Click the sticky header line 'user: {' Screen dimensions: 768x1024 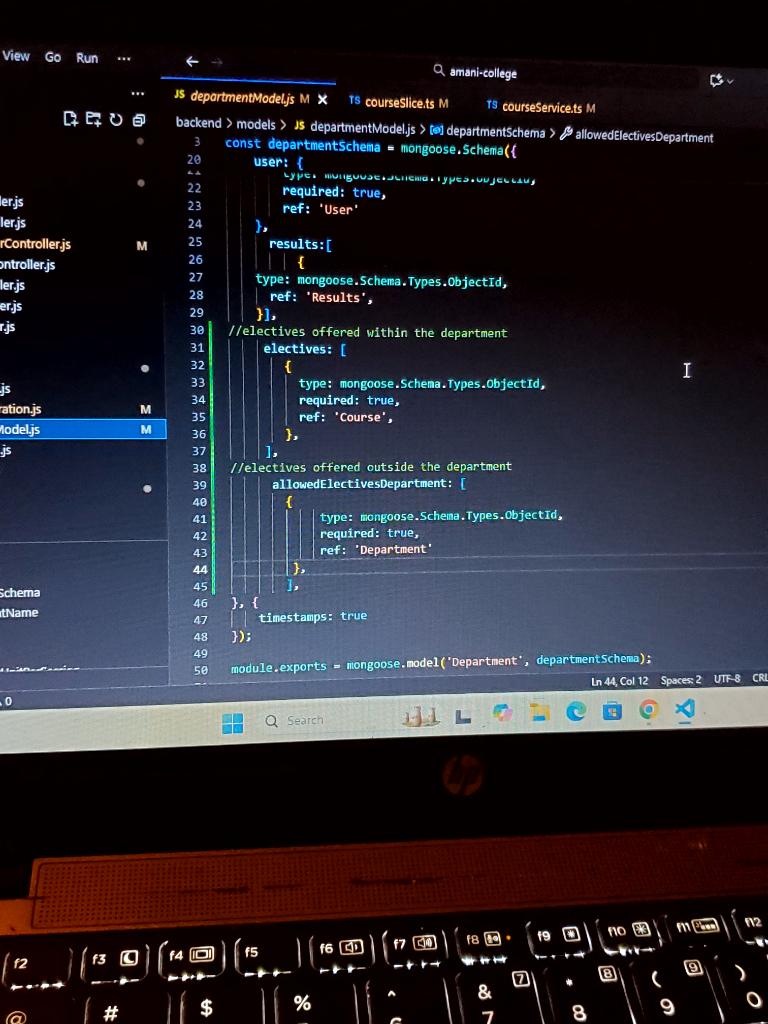[279, 161]
